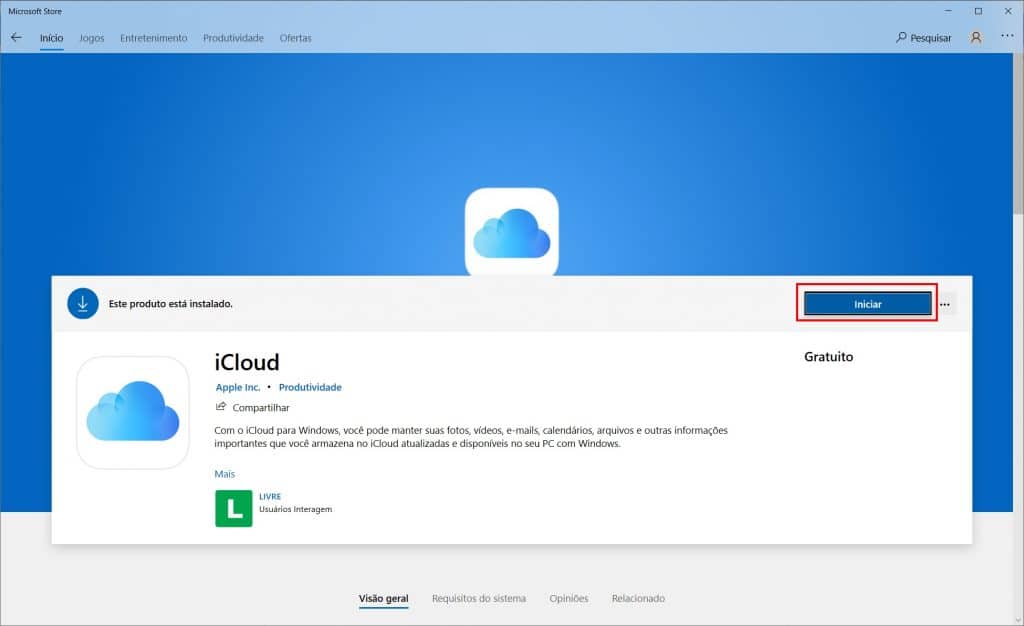The height and width of the screenshot is (626, 1024).
Task: Expand description with Mais link
Action: coord(225,474)
